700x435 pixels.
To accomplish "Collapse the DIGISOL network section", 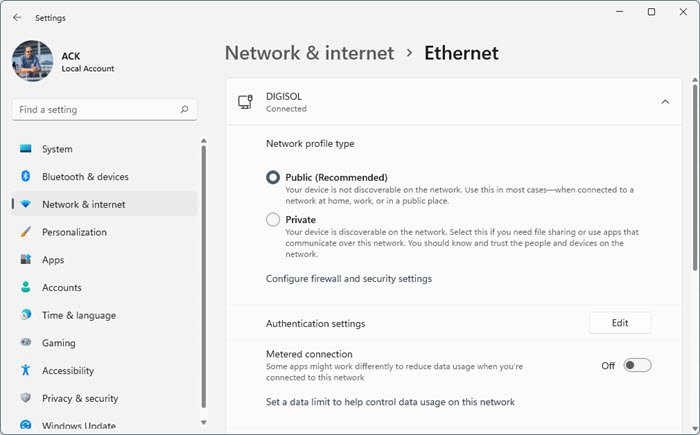I will pos(665,101).
